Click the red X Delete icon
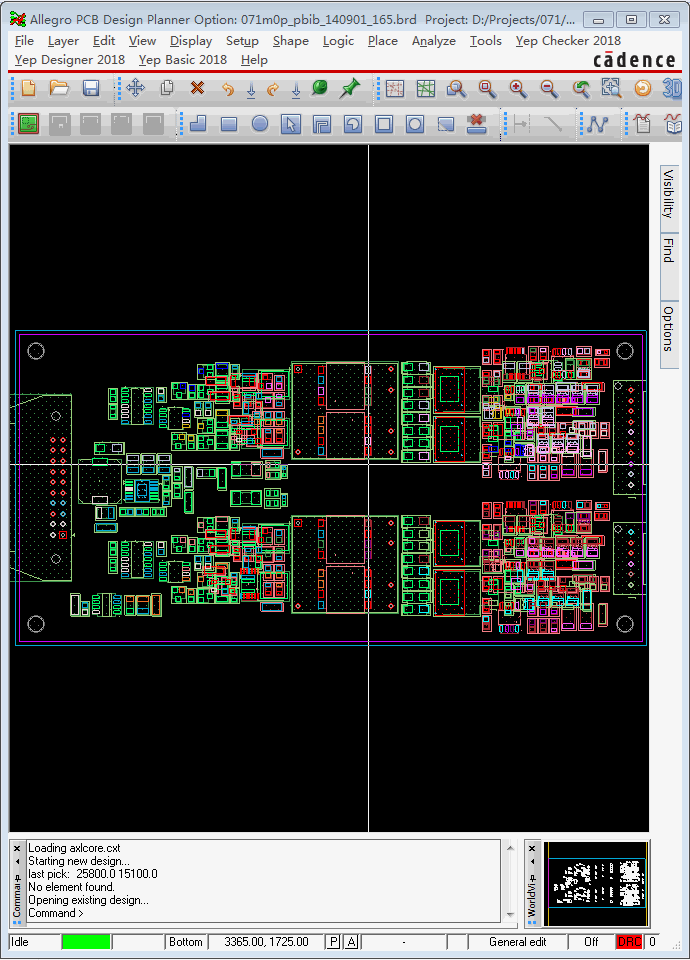 tap(197, 88)
